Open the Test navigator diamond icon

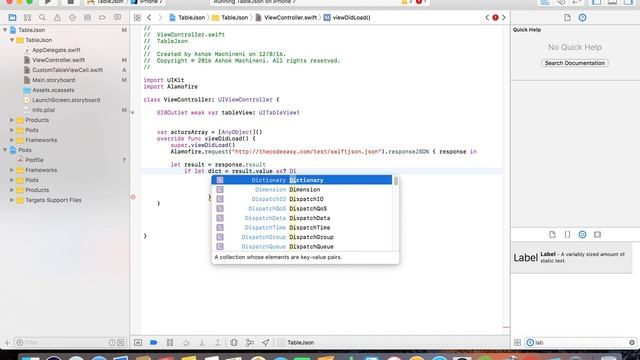(72, 18)
